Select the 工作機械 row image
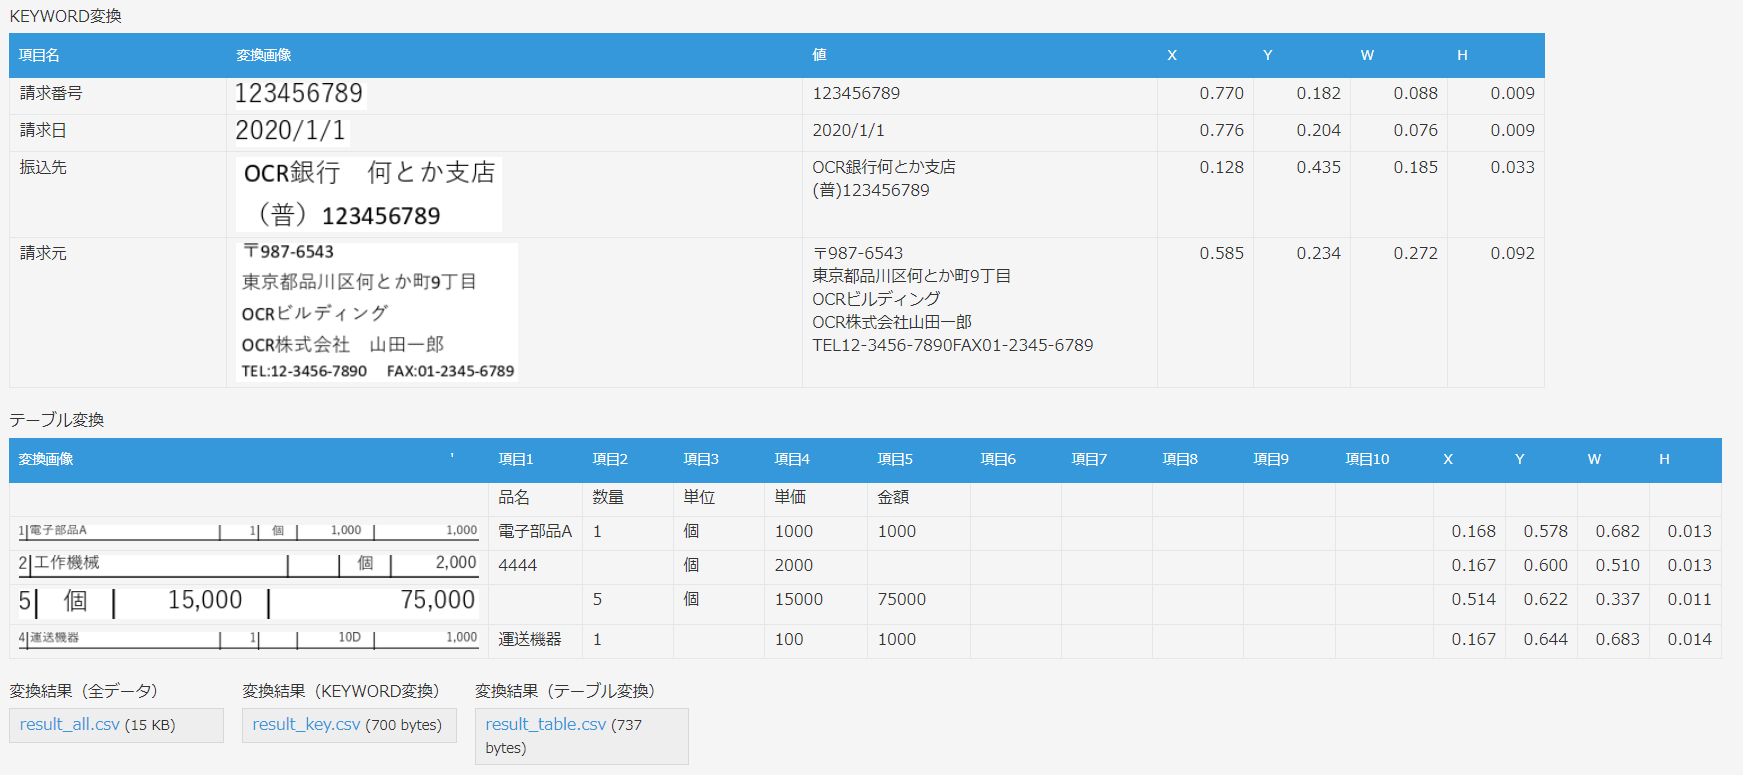1743x775 pixels. point(248,564)
